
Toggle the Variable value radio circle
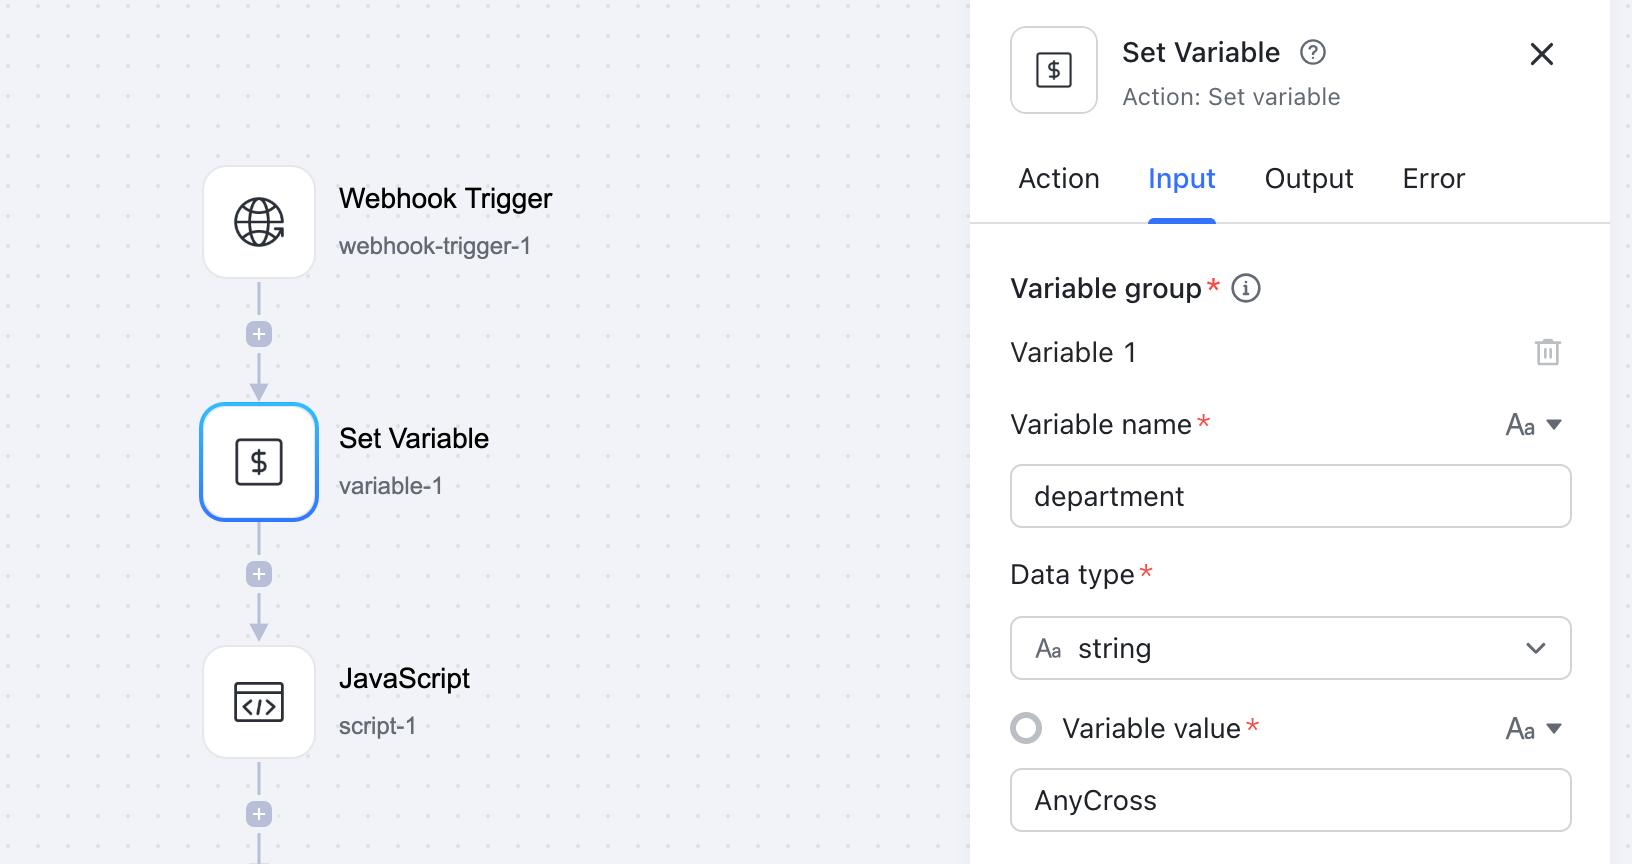pyautogui.click(x=1026, y=728)
